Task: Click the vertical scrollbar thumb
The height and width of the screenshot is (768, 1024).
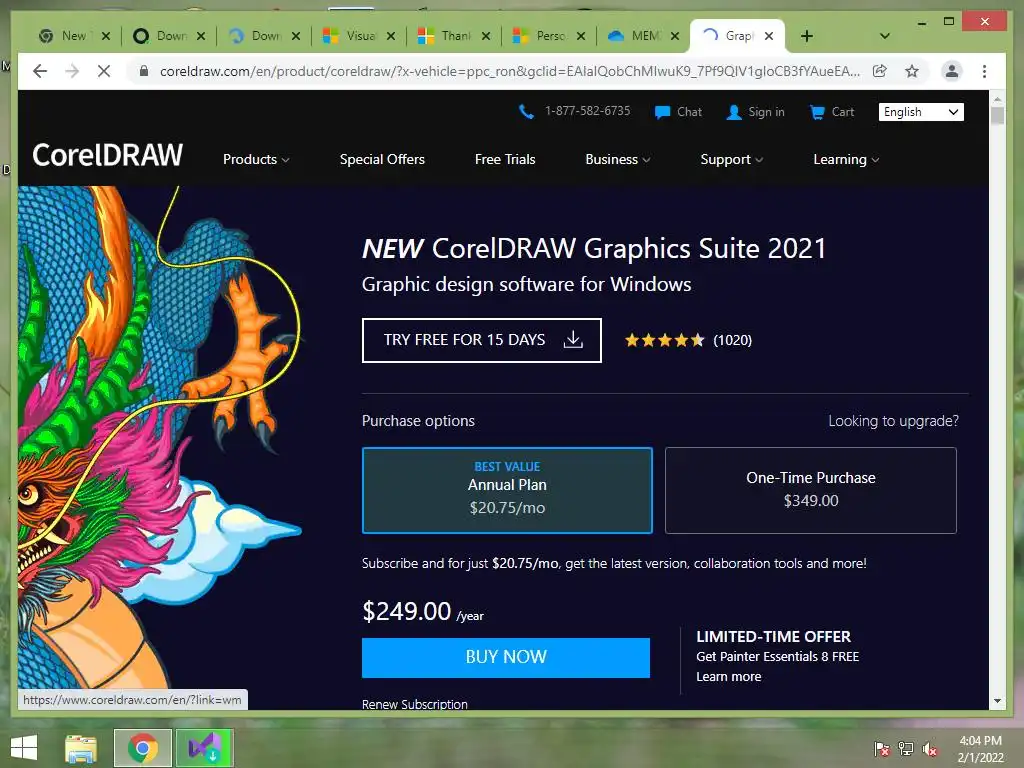Action: [x=997, y=116]
